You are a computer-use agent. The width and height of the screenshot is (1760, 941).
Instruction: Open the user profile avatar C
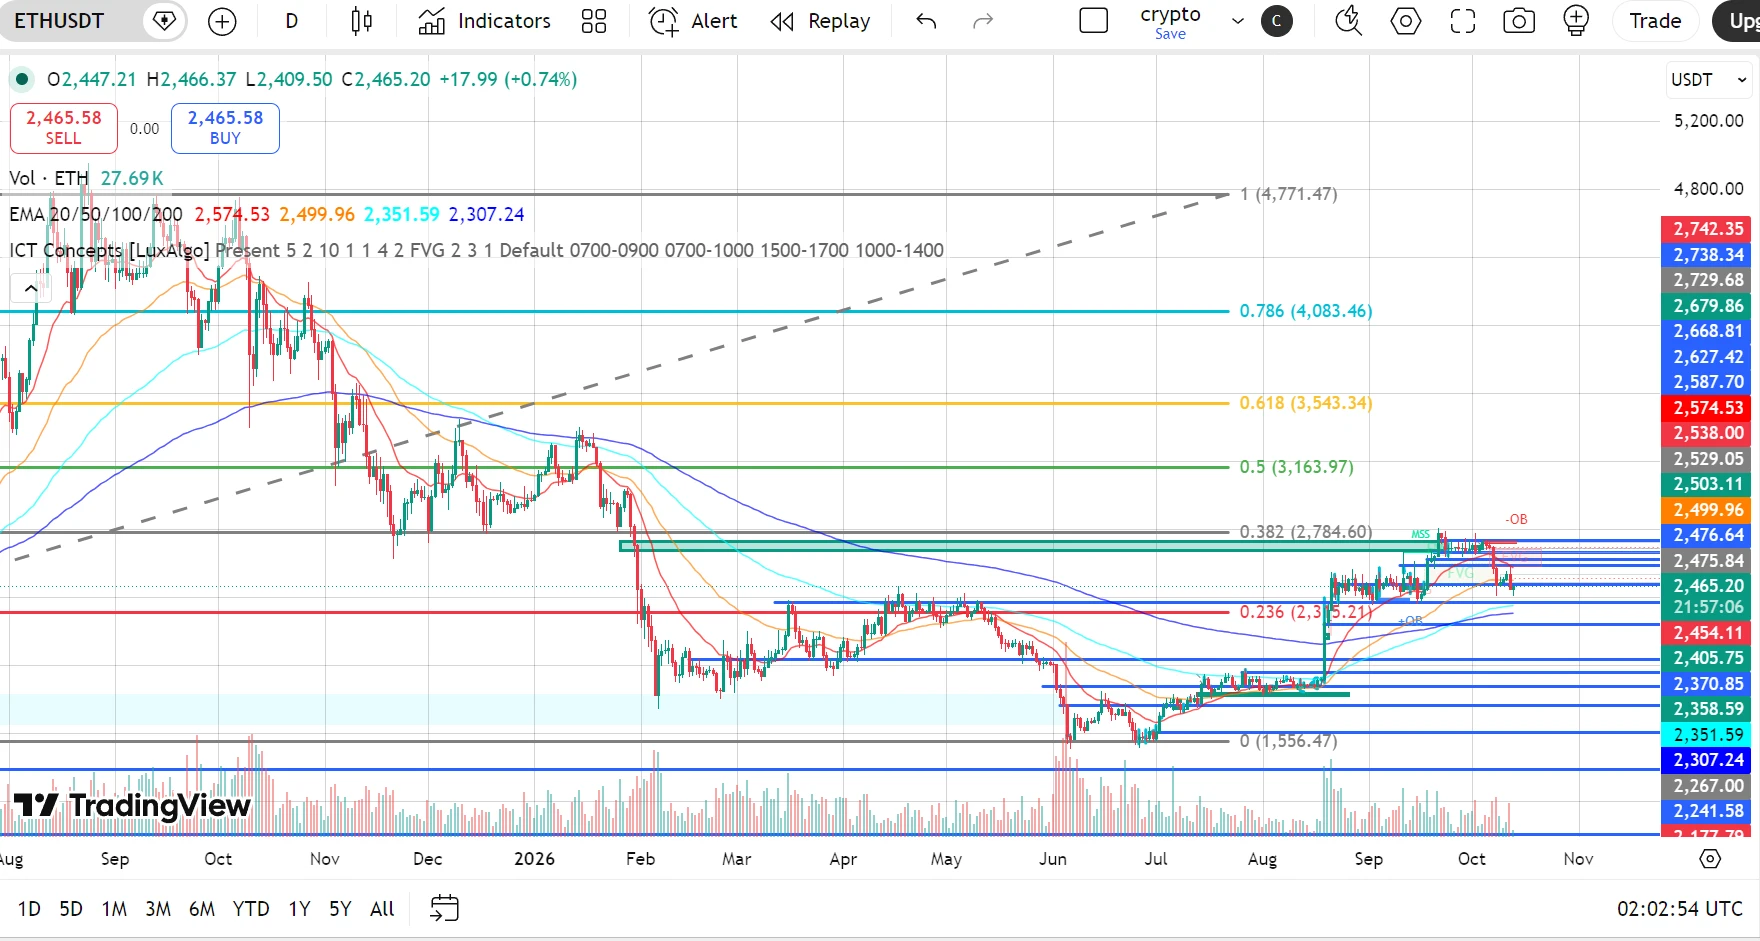[x=1276, y=21]
